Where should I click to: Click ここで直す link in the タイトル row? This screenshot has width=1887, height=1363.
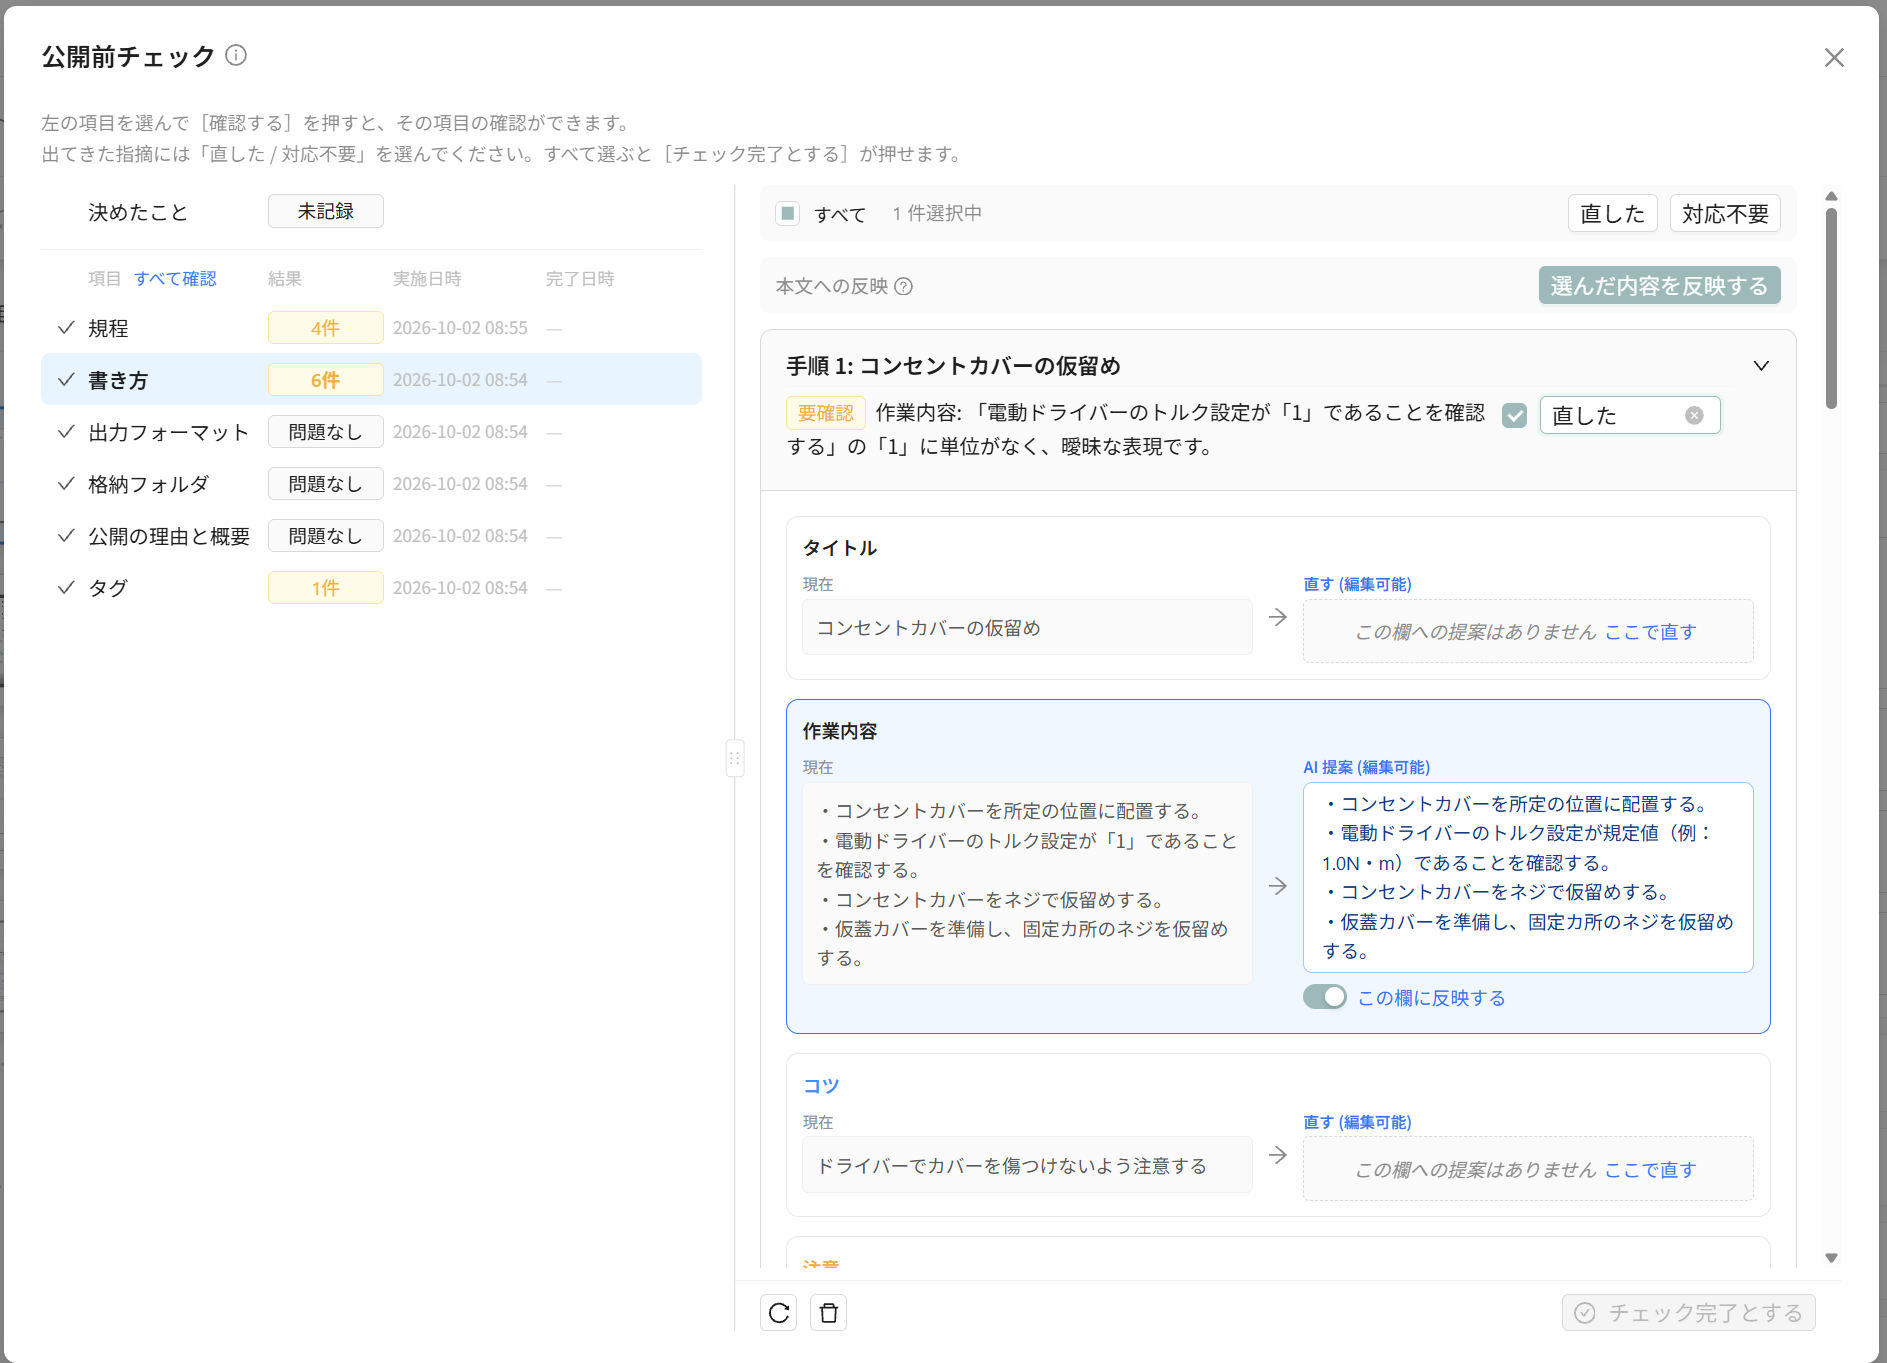(x=1650, y=632)
